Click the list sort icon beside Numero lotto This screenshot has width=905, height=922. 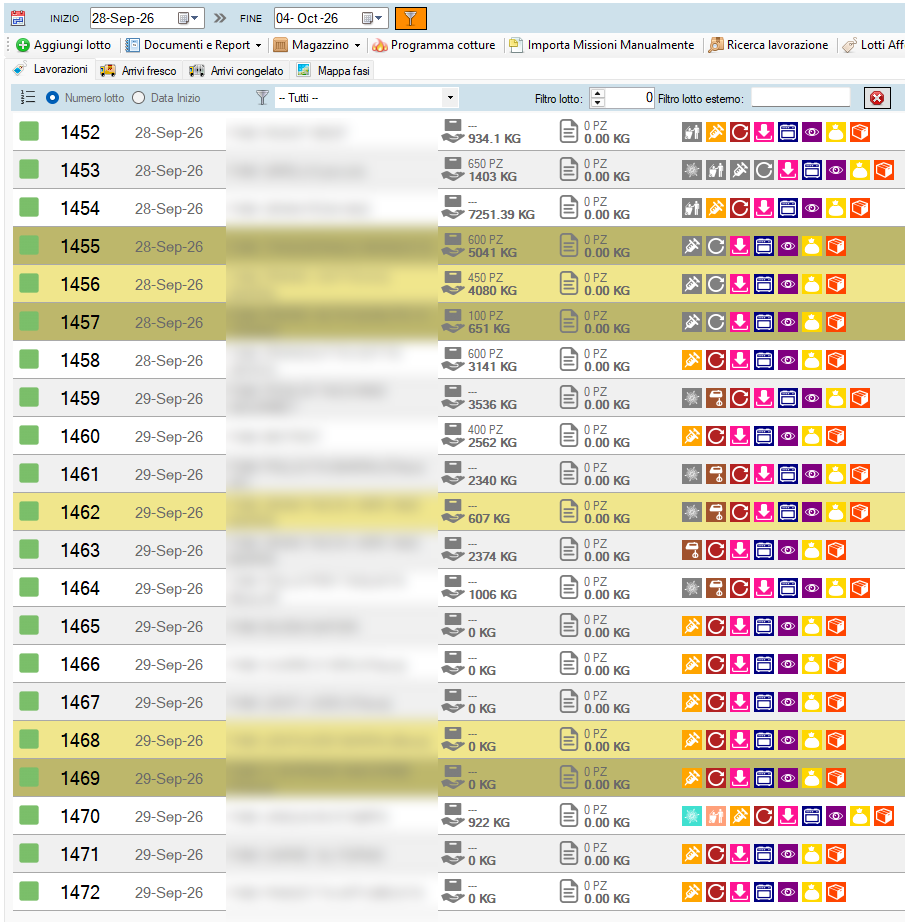point(28,98)
